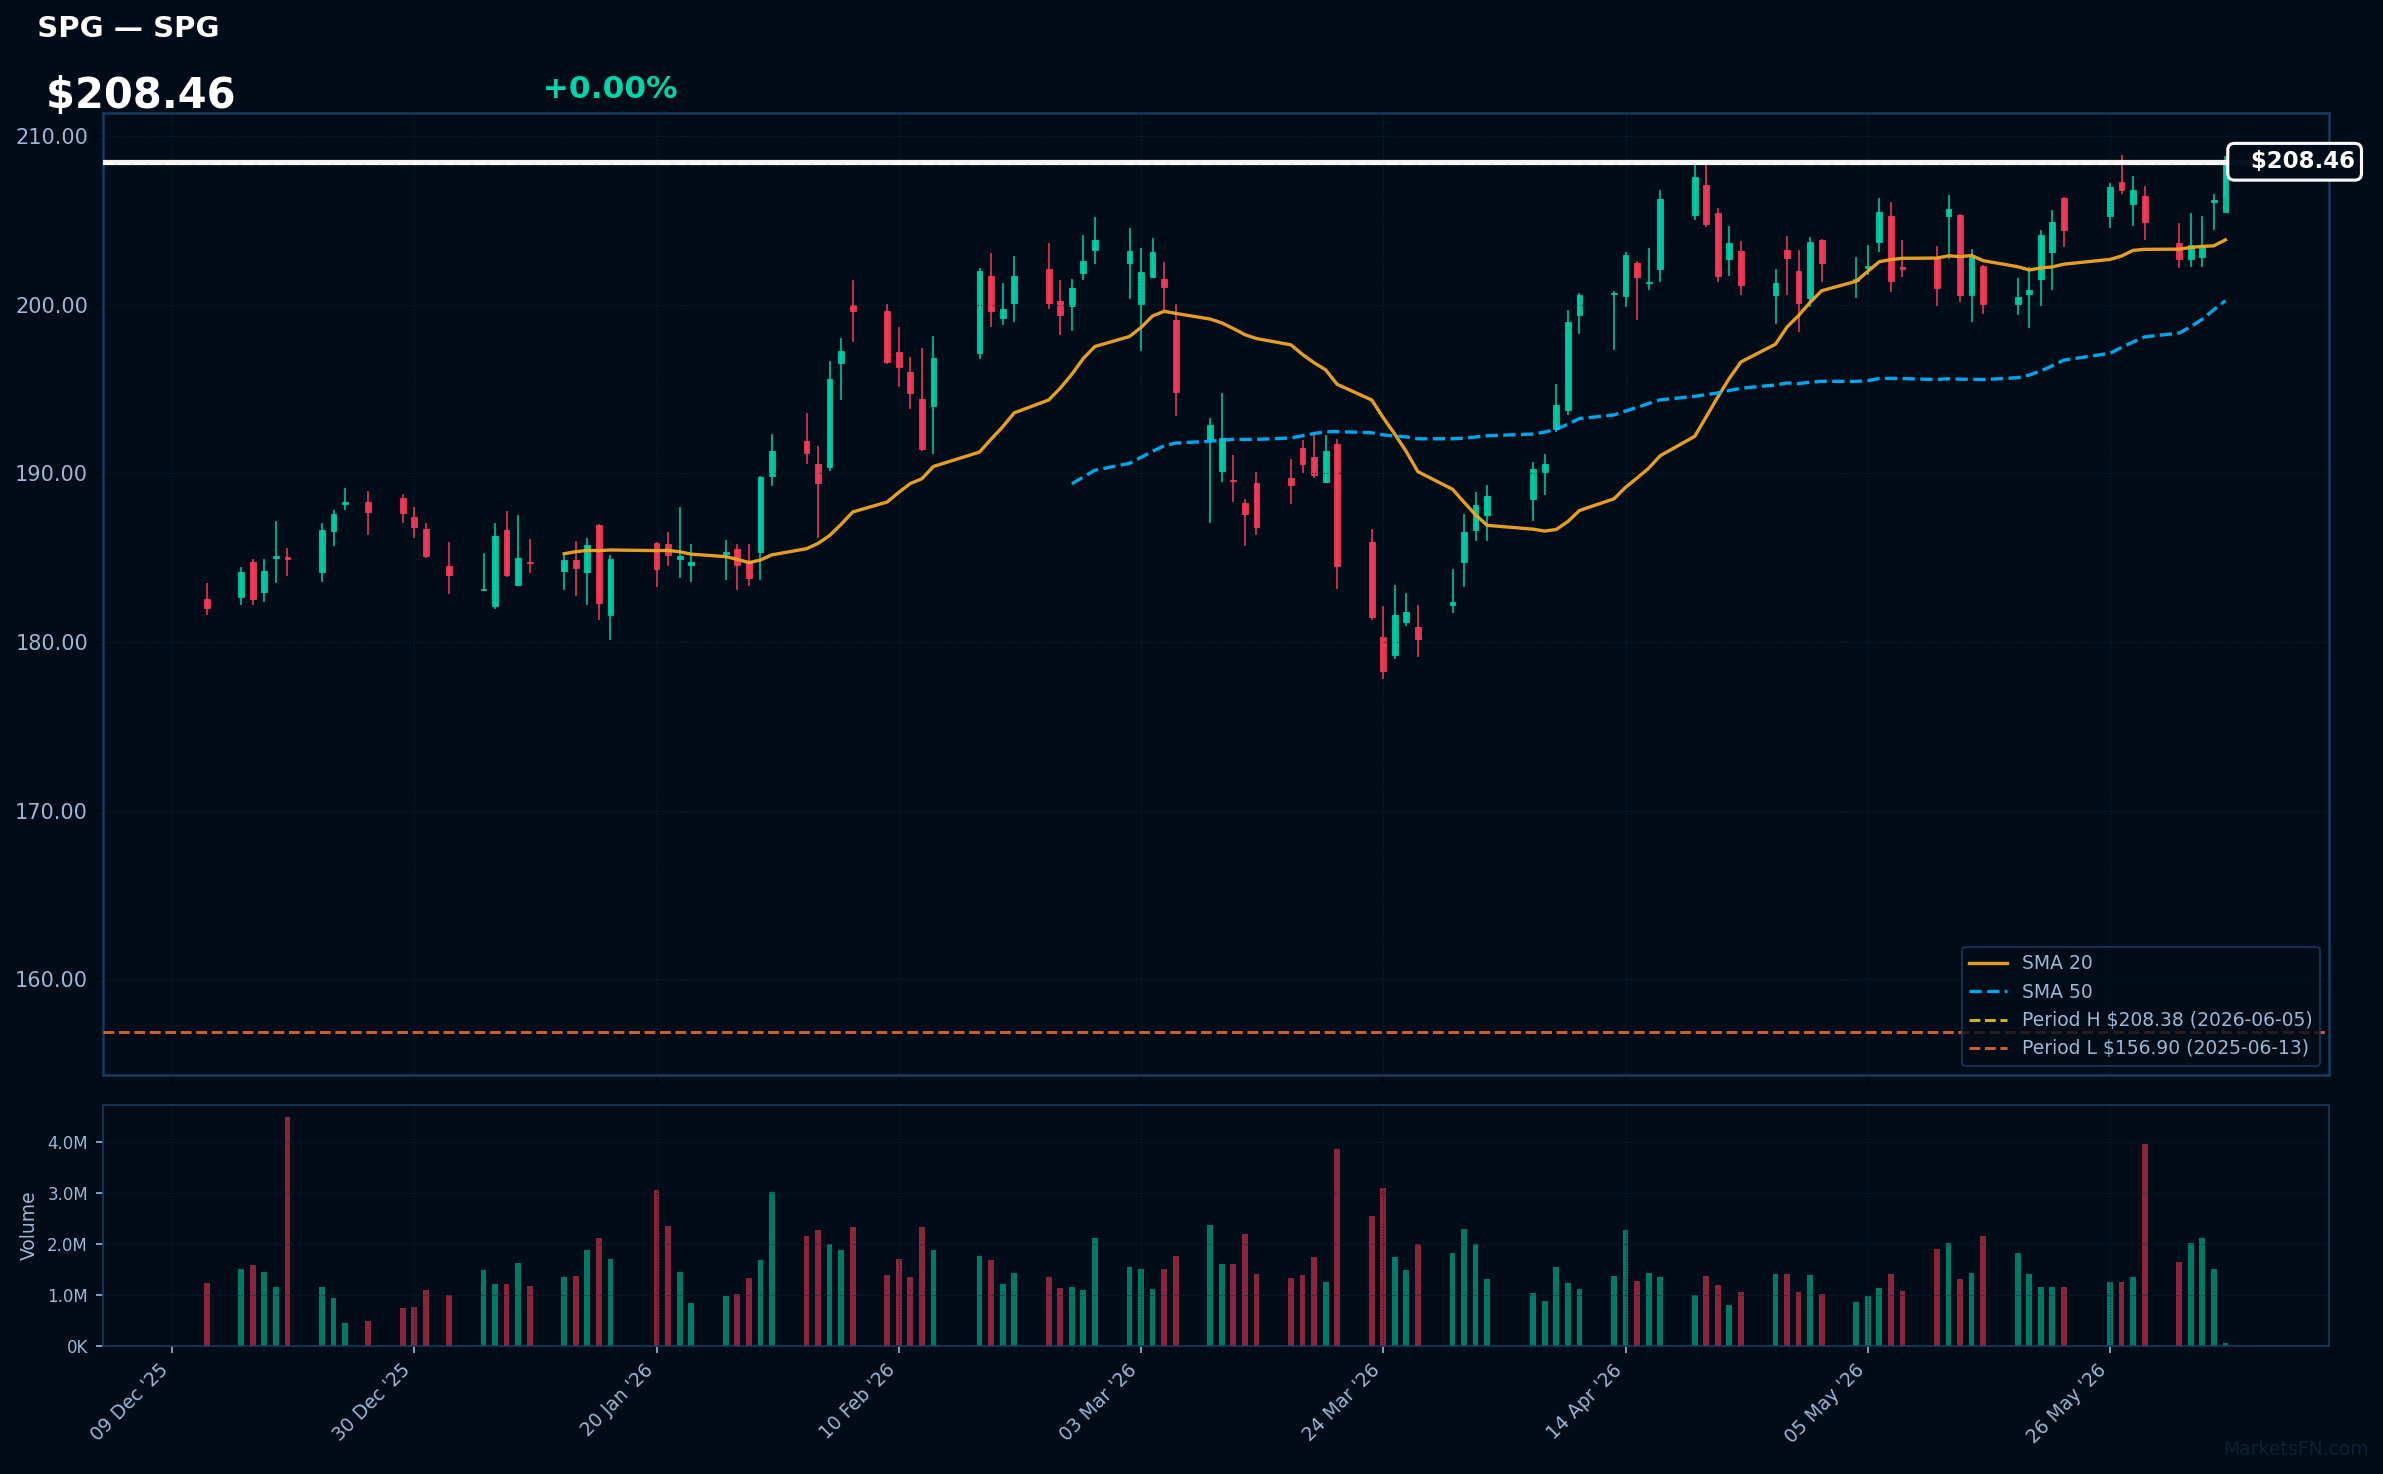Image resolution: width=2383 pixels, height=1474 pixels.
Task: Click the orange SMA 20 legend line sample
Action: click(x=1988, y=964)
